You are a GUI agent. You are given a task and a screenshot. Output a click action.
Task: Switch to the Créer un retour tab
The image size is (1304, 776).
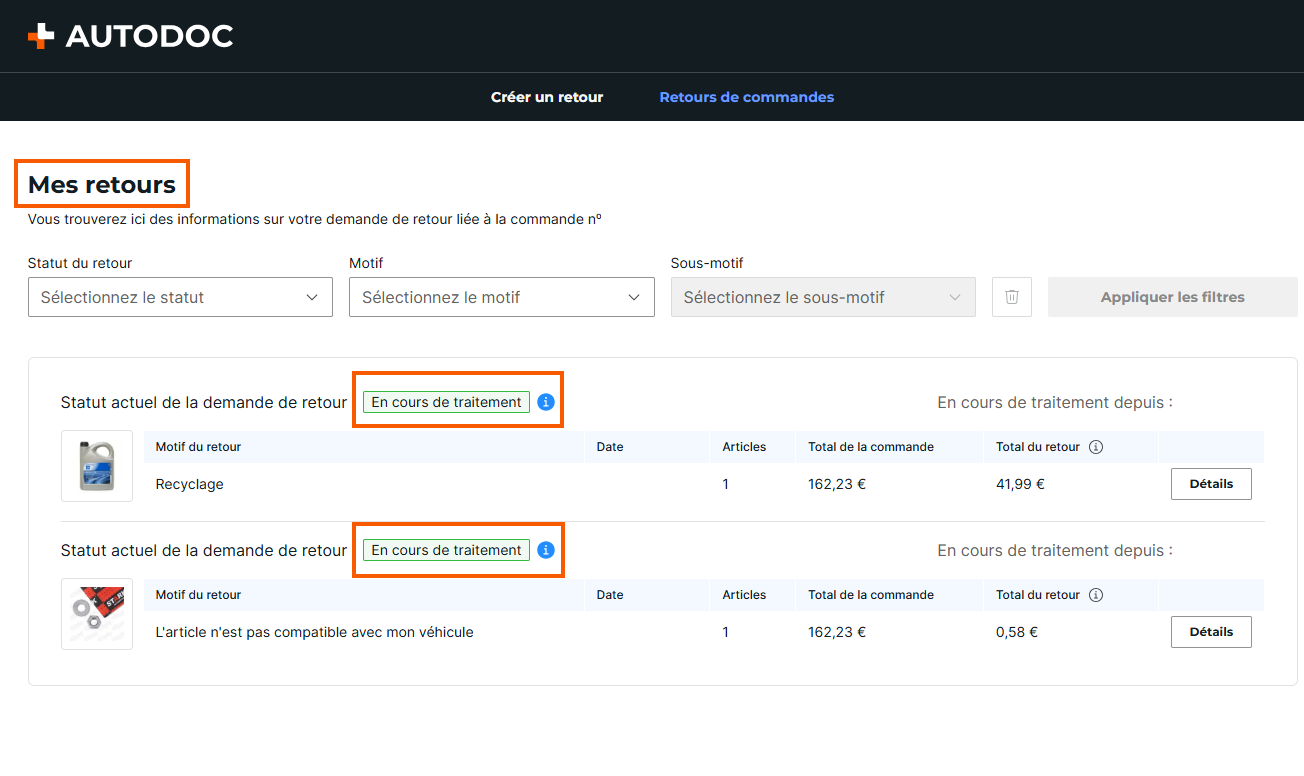point(547,97)
